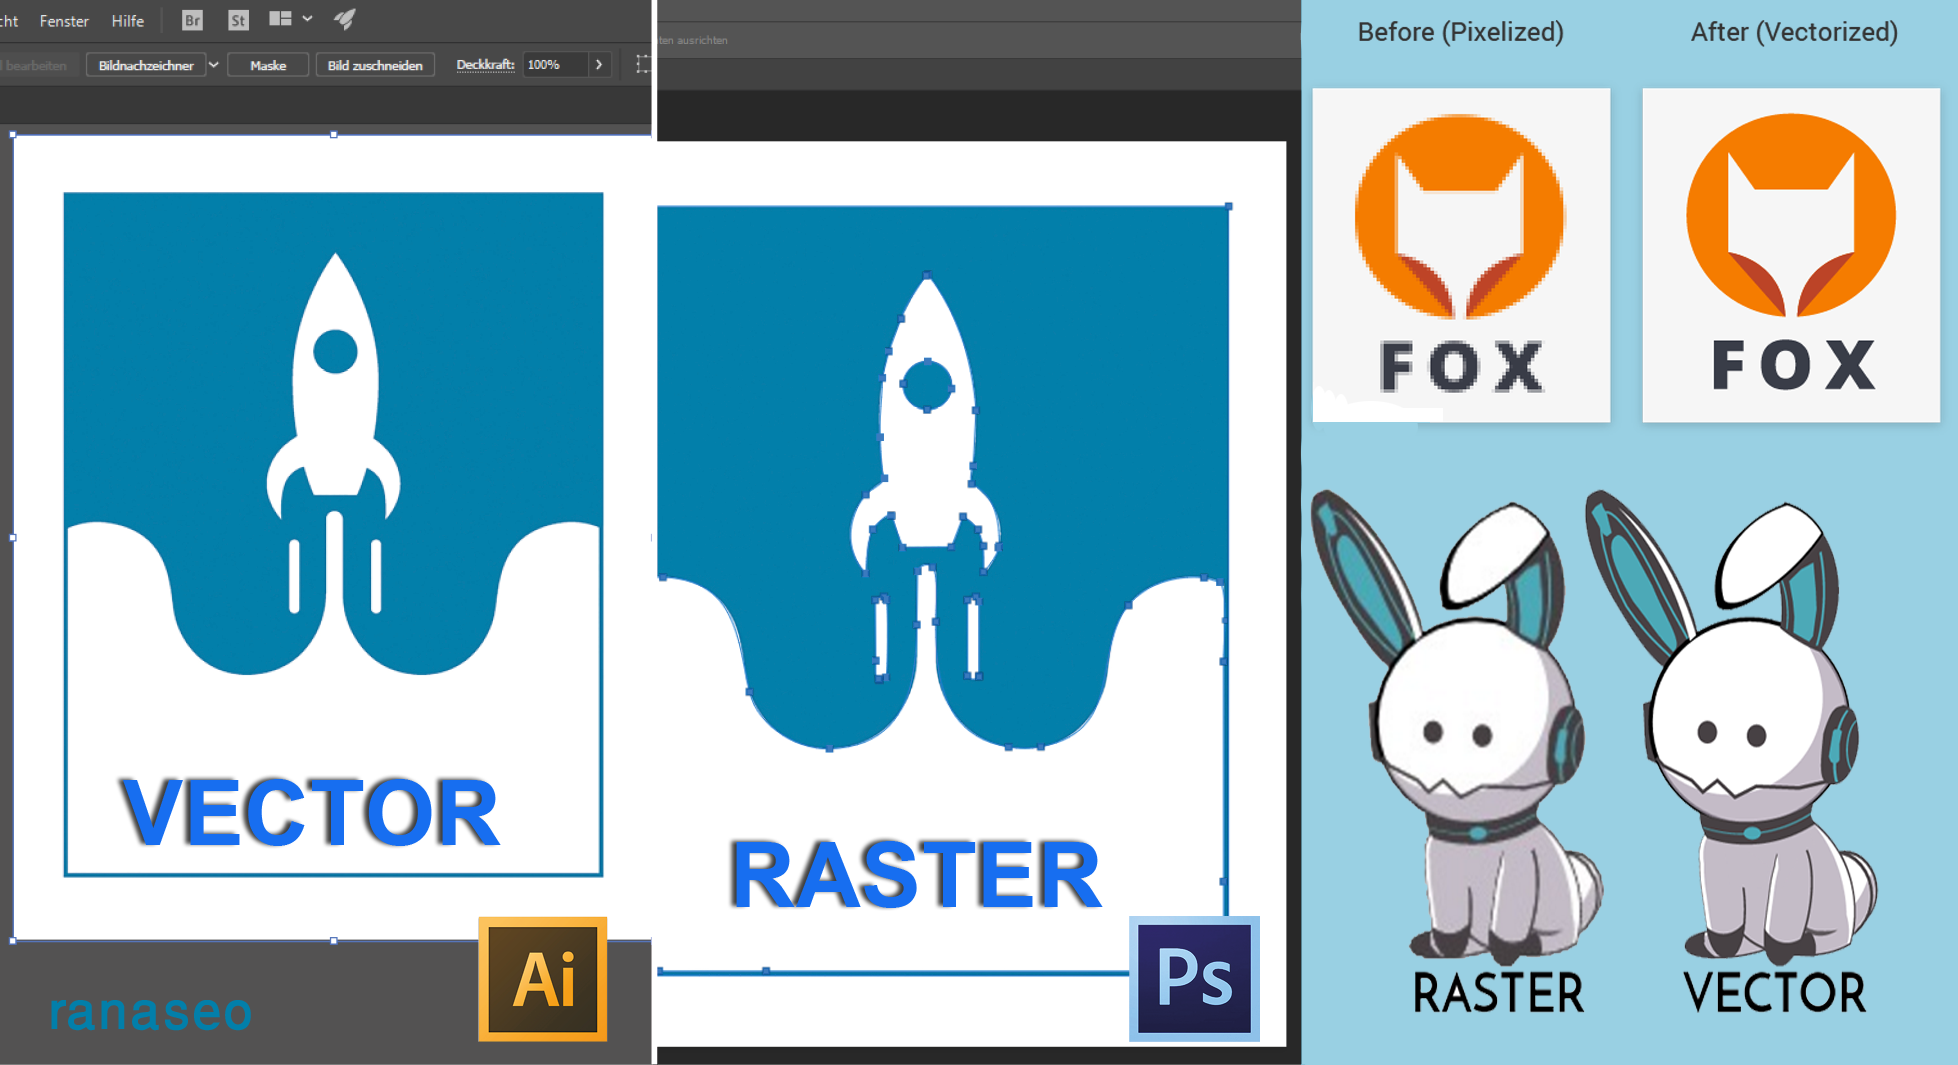
Task: Open the Hilfe menu
Action: point(127,20)
